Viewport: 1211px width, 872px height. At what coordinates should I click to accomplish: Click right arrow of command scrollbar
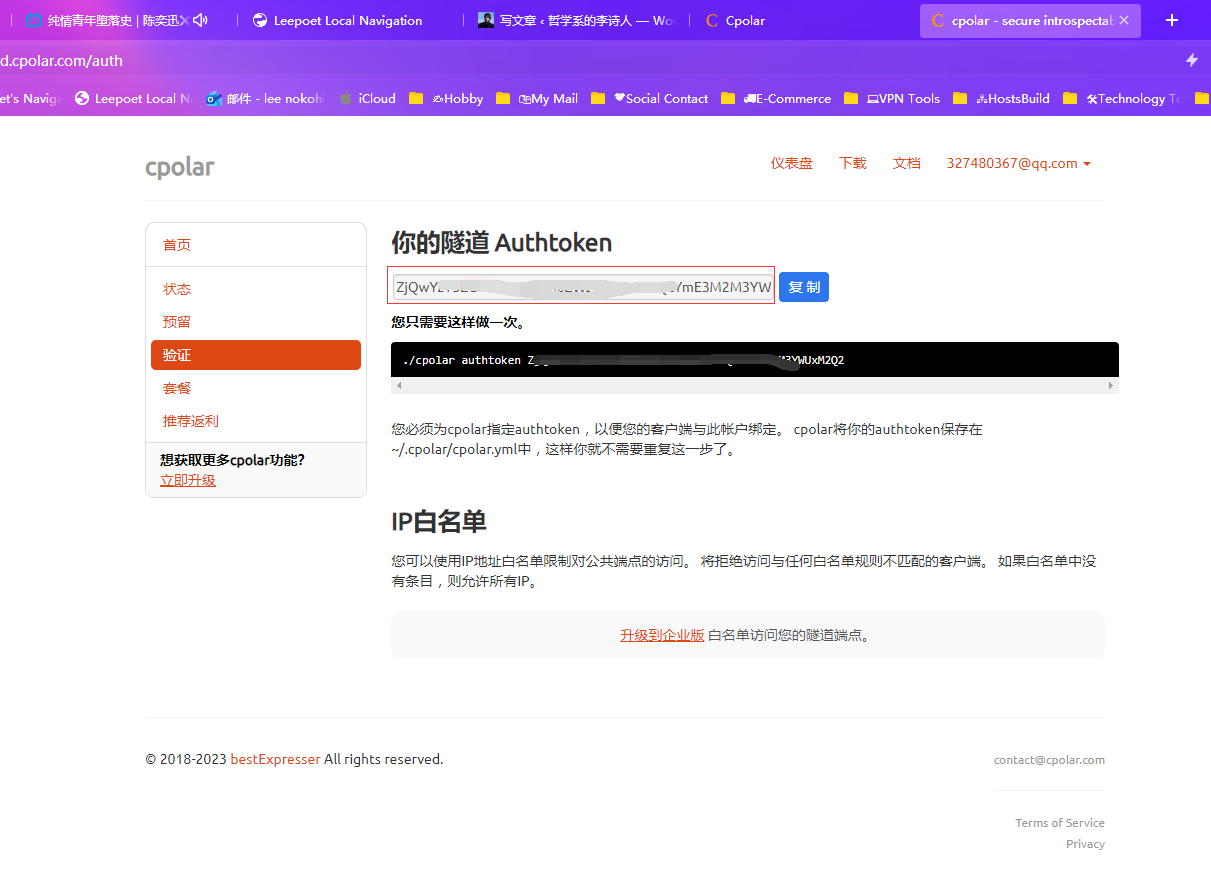pos(1110,385)
